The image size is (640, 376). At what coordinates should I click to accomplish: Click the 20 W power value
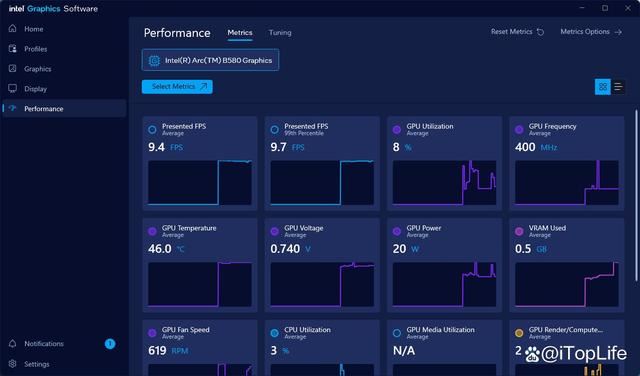(406, 249)
